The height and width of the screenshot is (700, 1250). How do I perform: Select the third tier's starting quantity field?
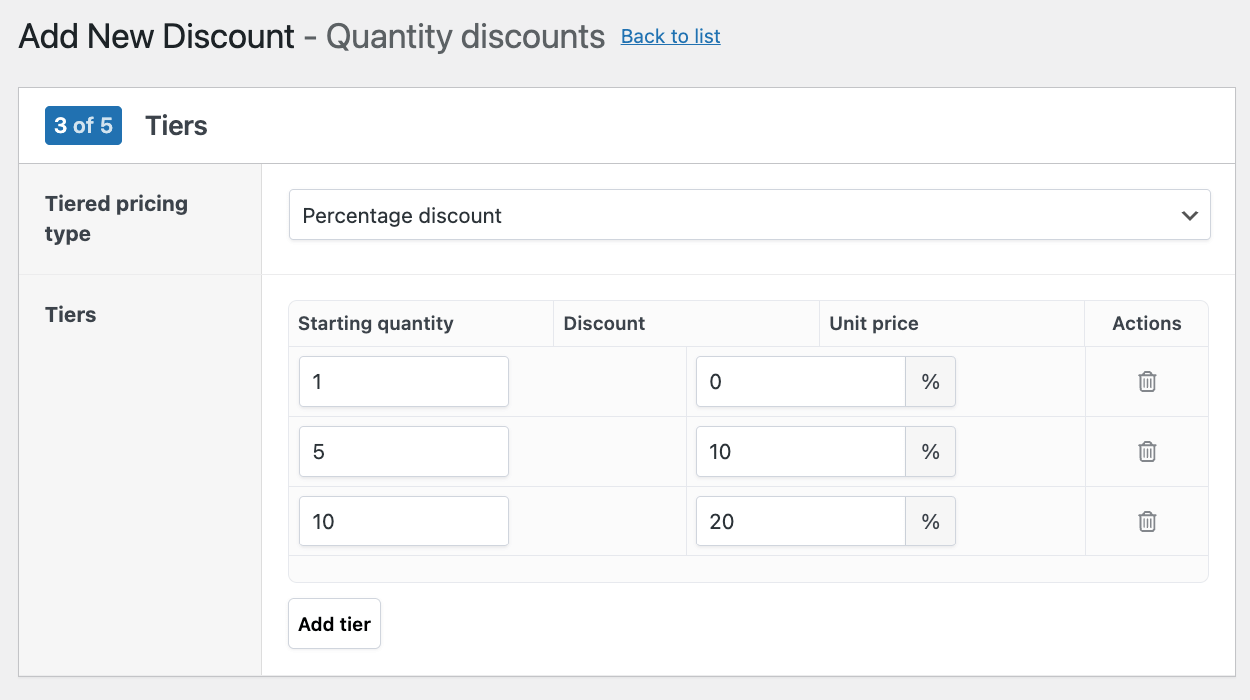pyautogui.click(x=403, y=522)
